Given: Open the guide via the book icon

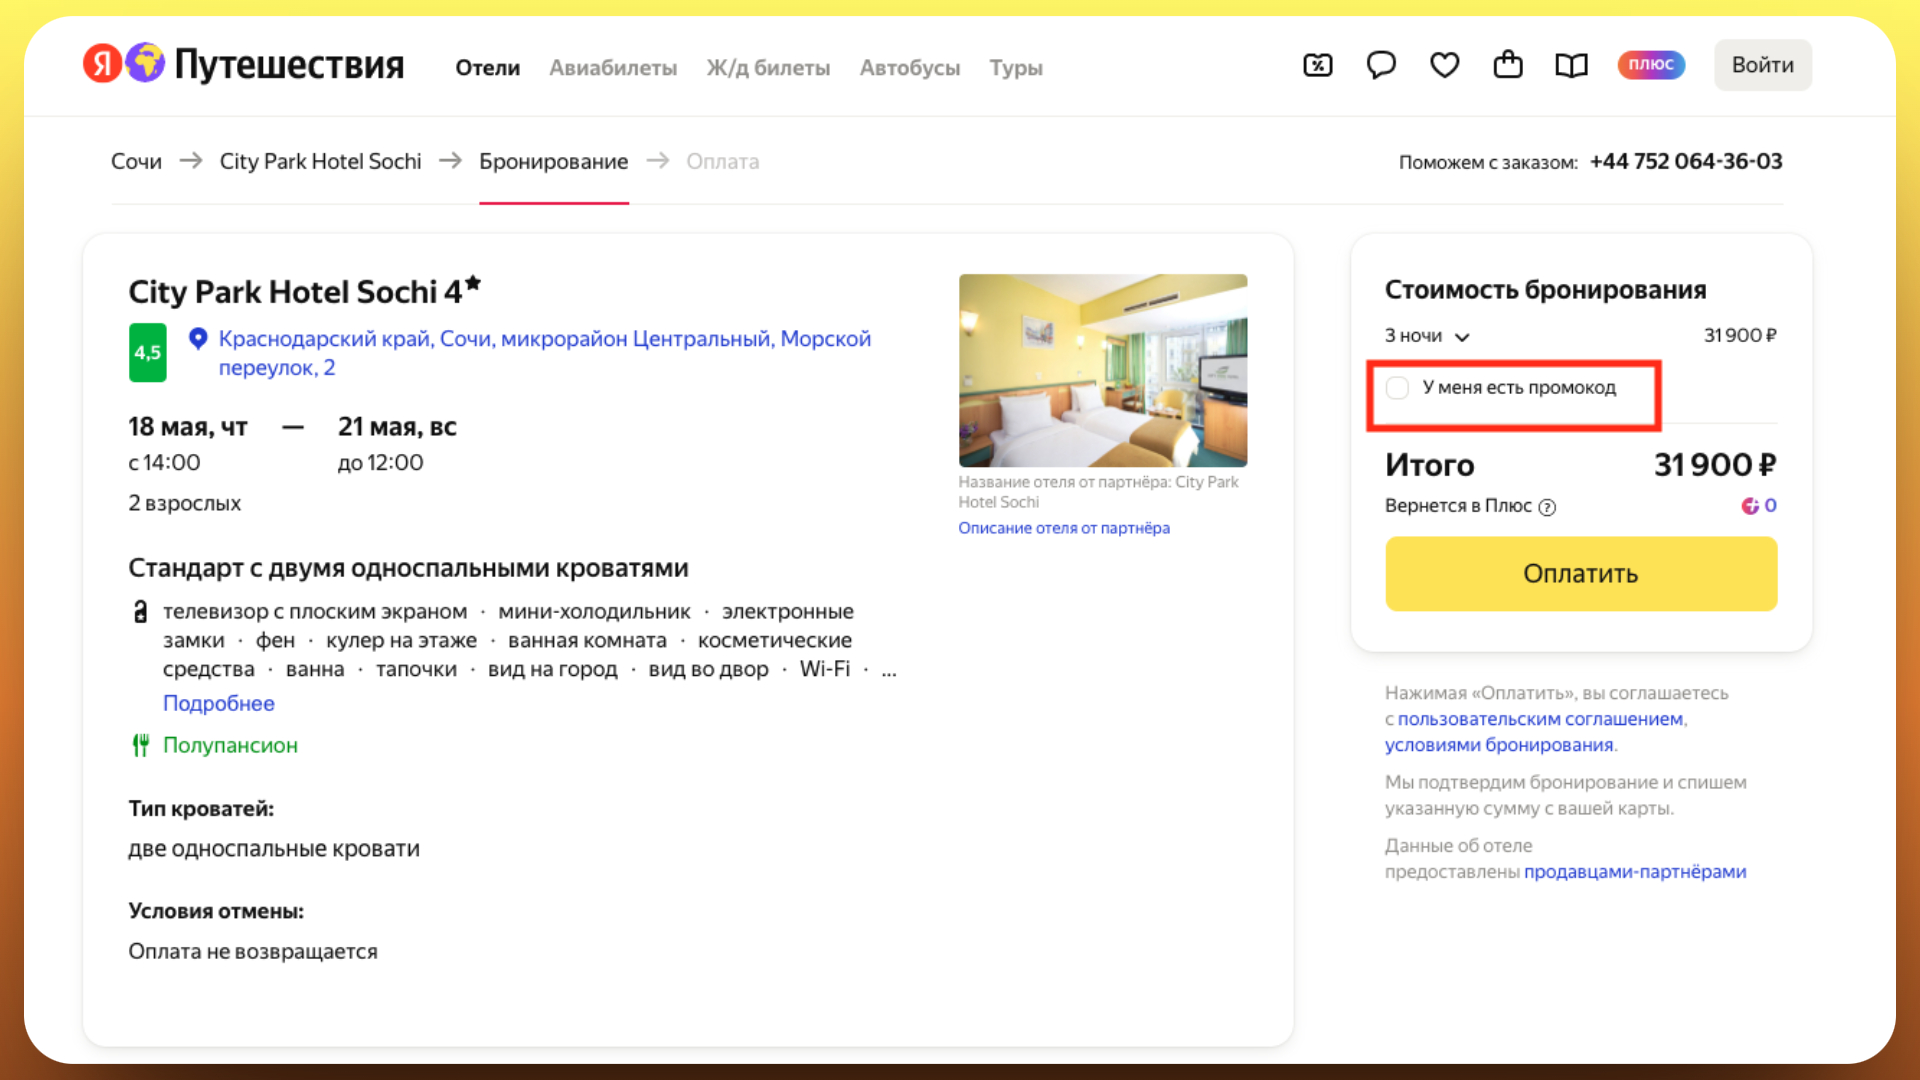Looking at the screenshot, I should [x=1570, y=65].
